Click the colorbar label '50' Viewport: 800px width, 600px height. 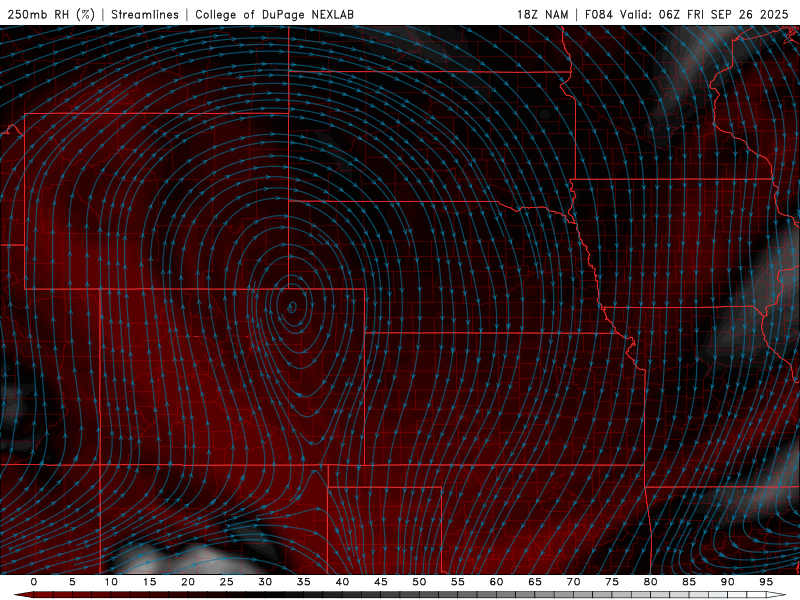[x=419, y=582]
